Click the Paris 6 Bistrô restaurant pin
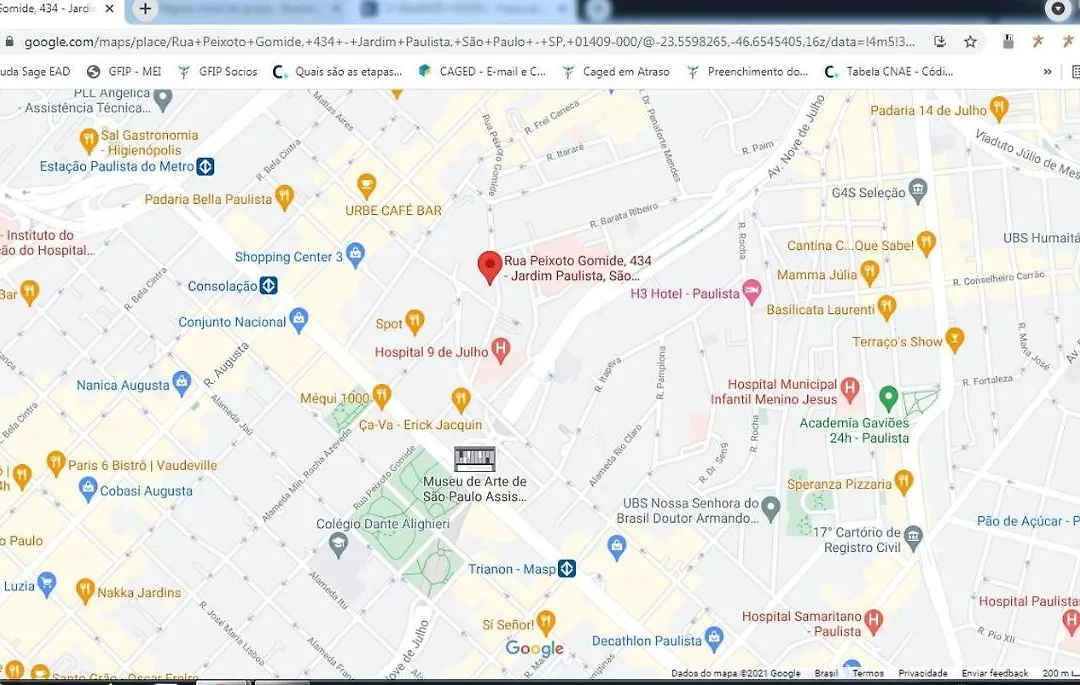The height and width of the screenshot is (685, 1080). [56, 463]
